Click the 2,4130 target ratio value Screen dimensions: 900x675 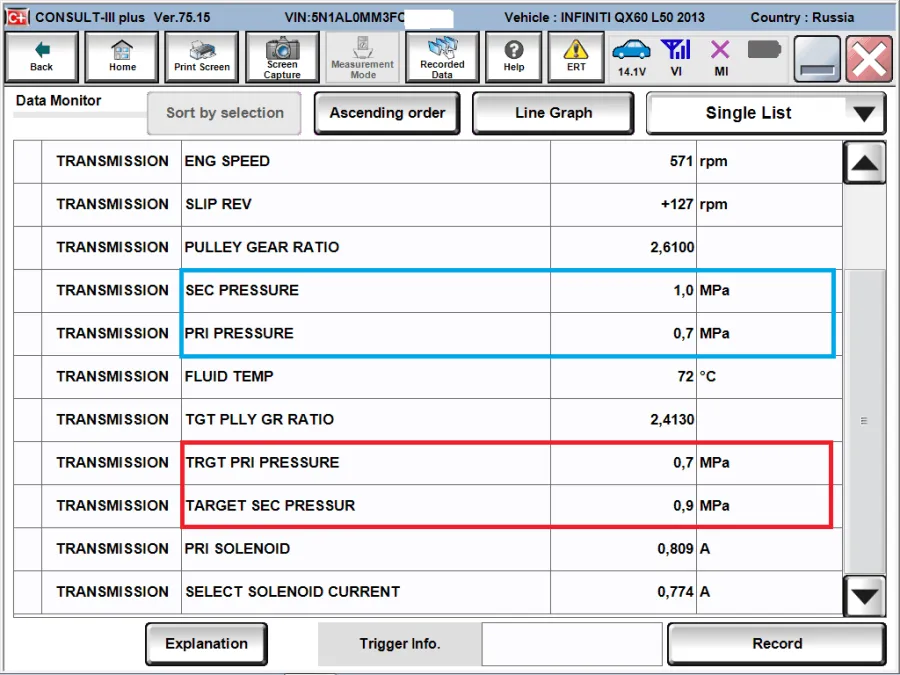coord(672,420)
